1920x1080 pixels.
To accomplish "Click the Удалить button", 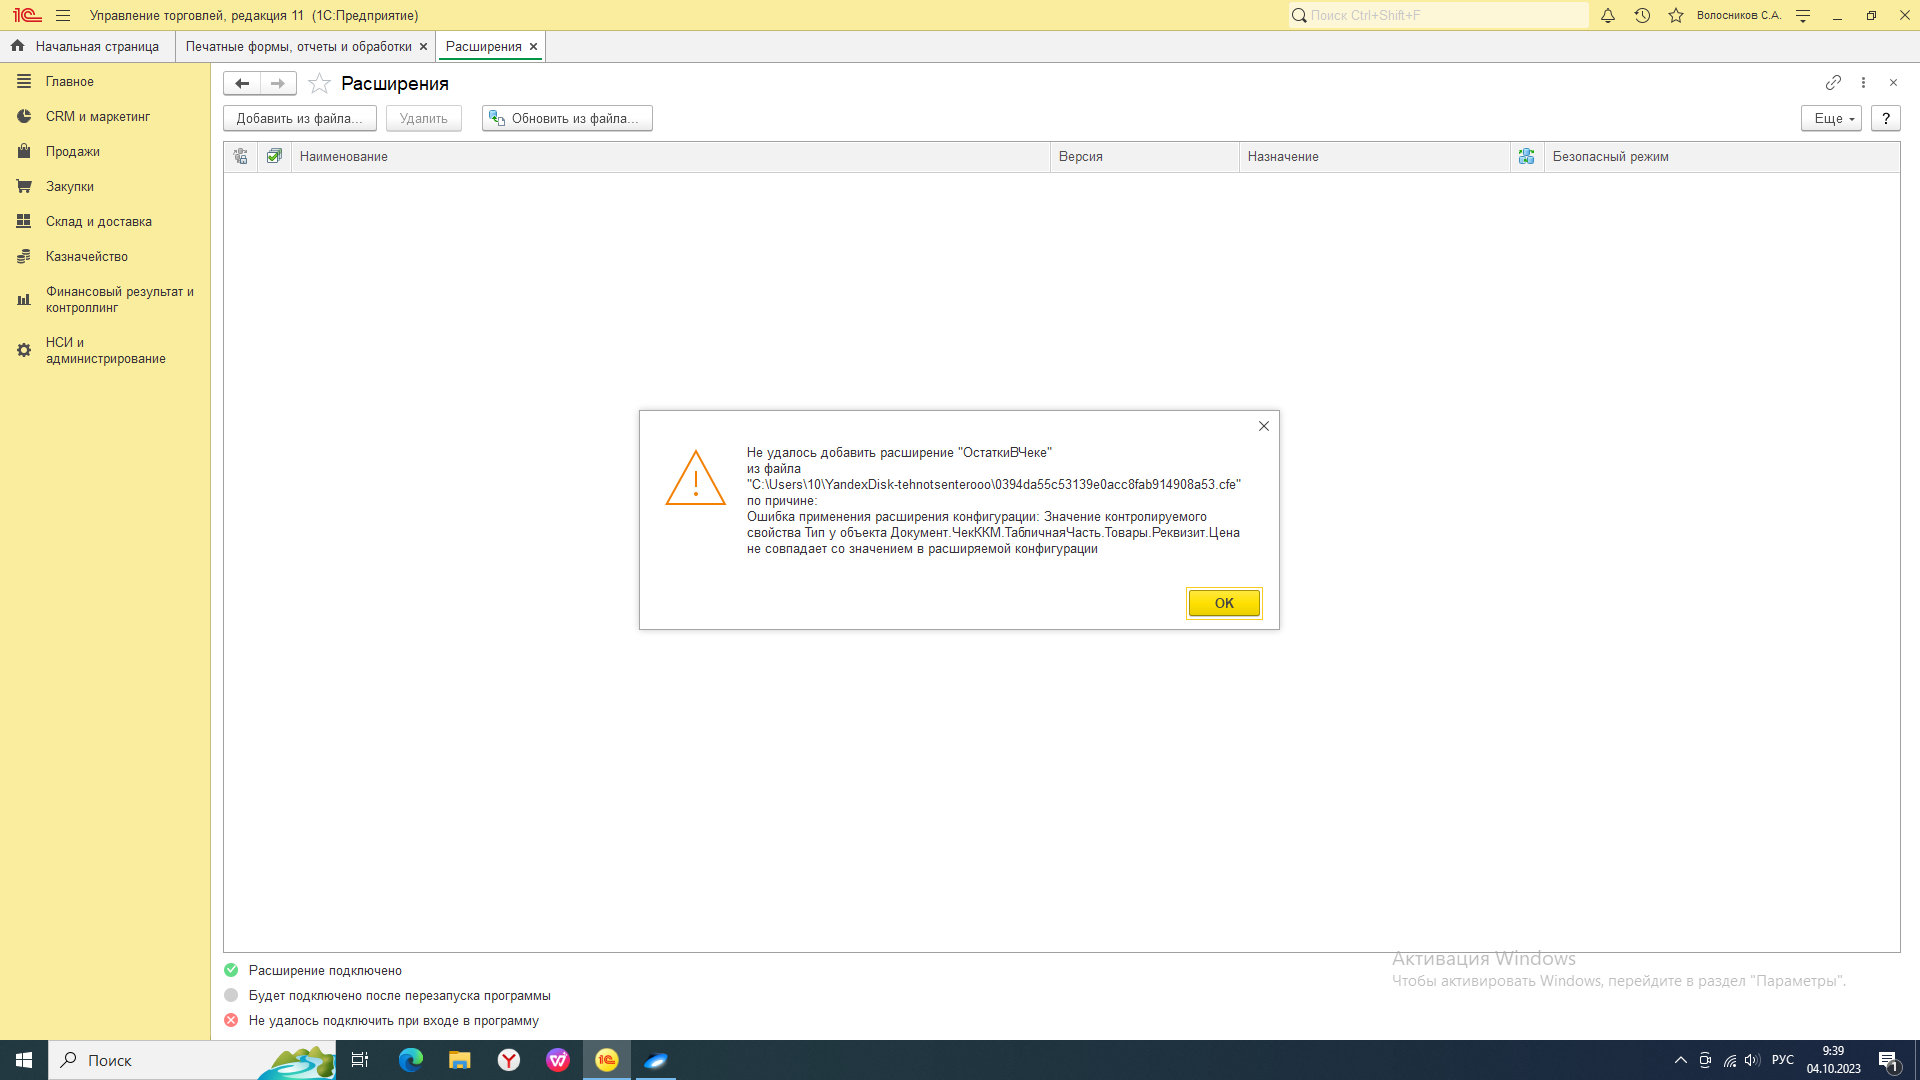I will coord(424,118).
